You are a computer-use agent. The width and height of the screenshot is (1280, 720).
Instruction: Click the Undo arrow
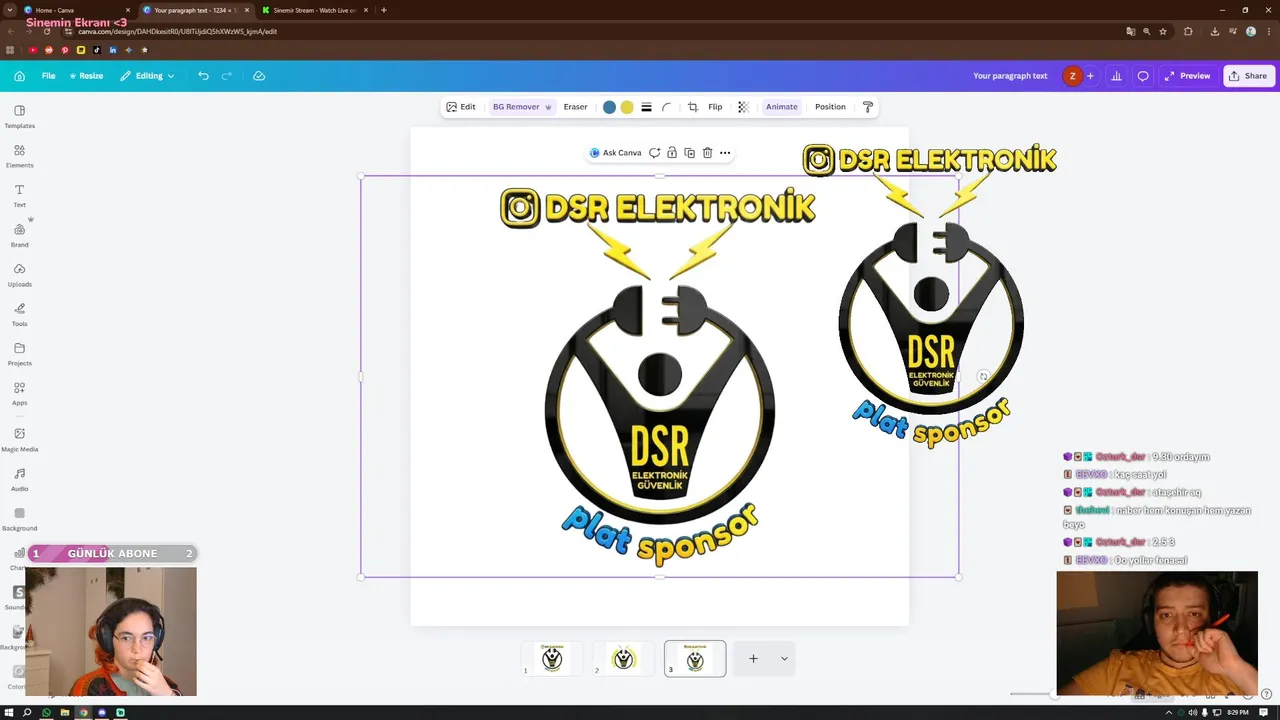click(x=203, y=76)
